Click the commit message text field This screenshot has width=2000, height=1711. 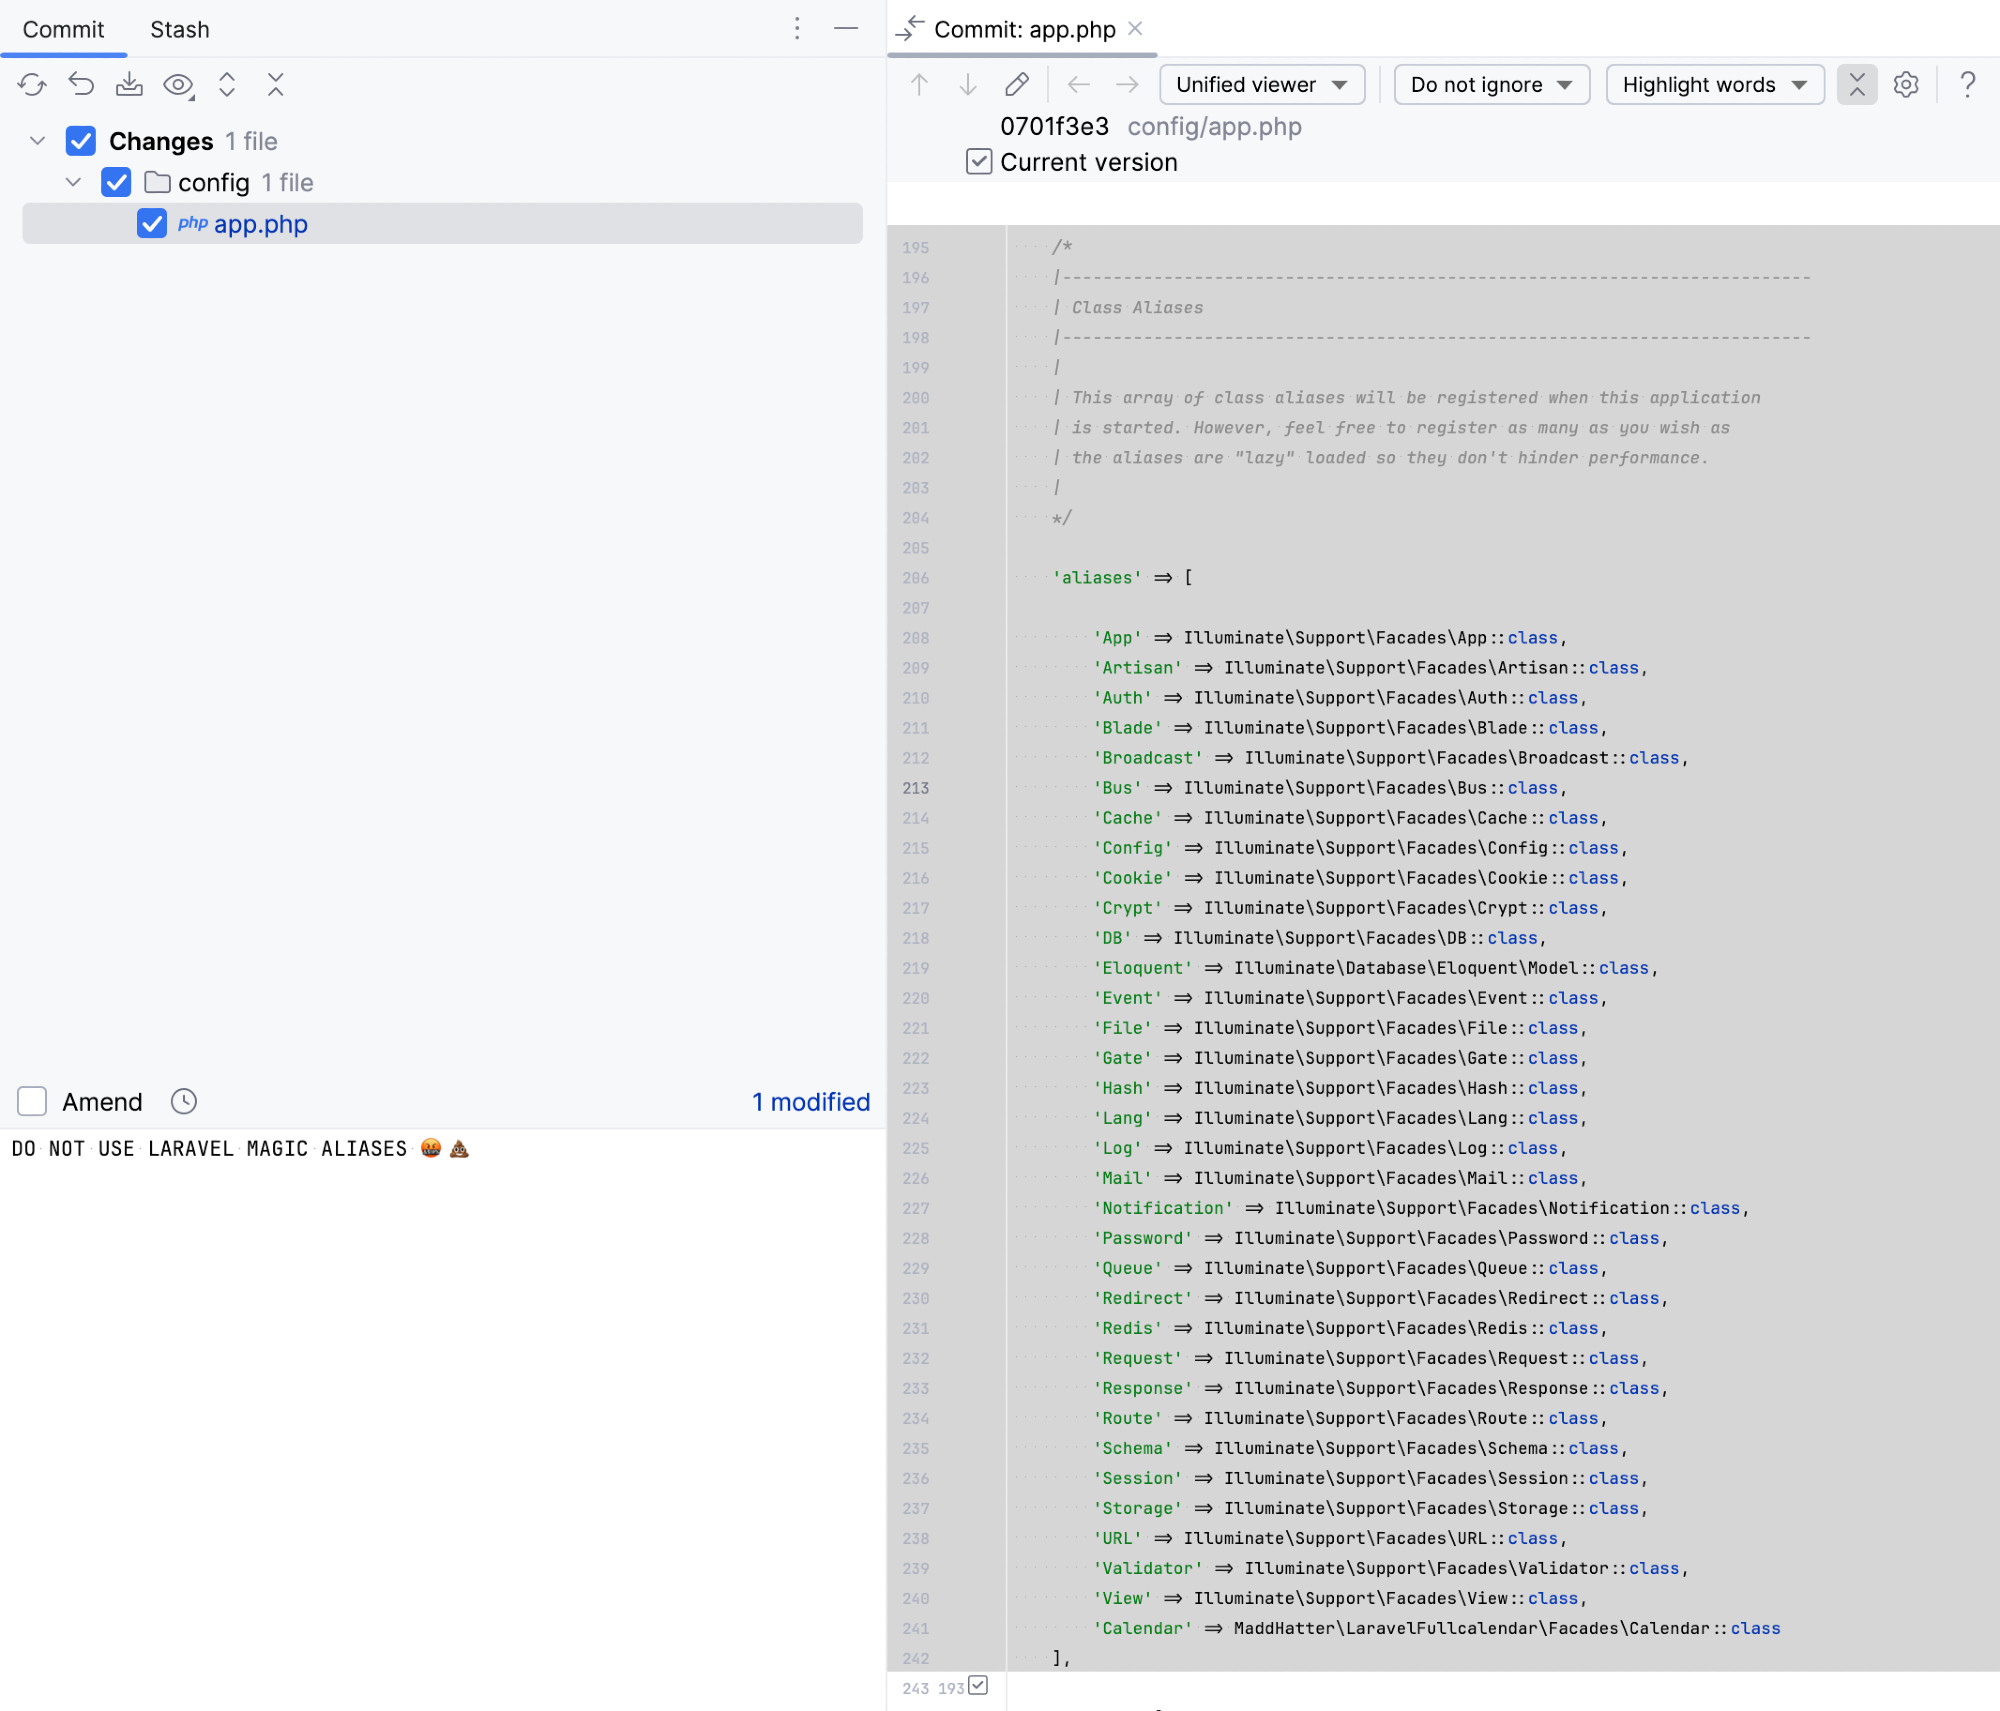442,1420
